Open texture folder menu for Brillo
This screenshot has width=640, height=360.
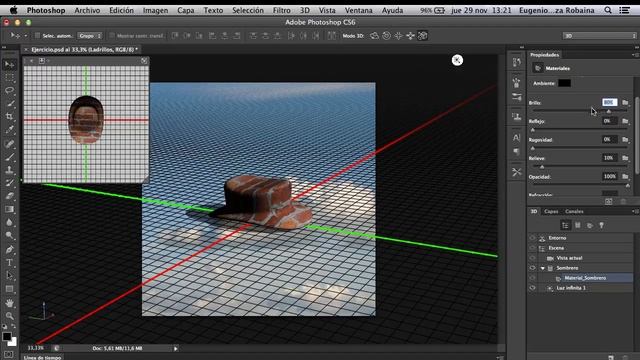625,102
